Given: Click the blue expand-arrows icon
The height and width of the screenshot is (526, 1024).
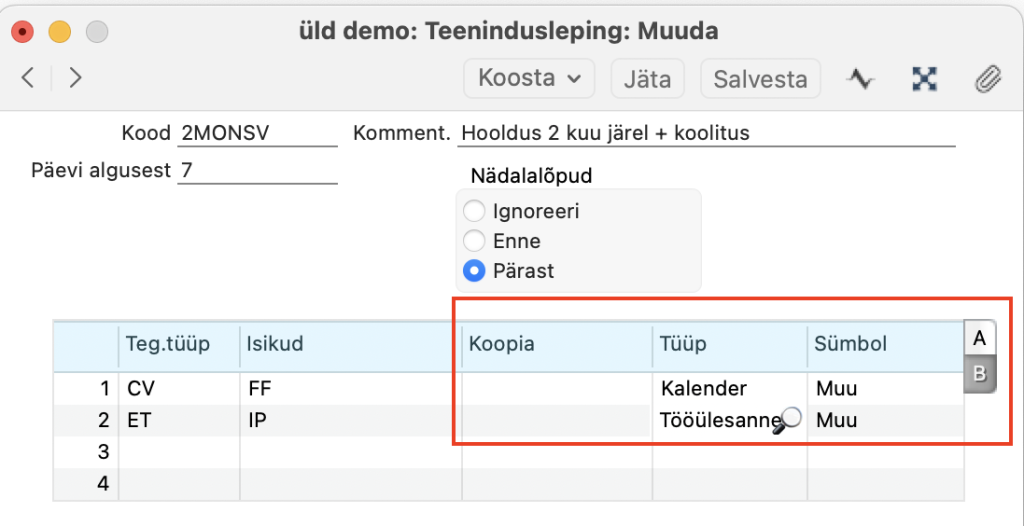Looking at the screenshot, I should 924,79.
